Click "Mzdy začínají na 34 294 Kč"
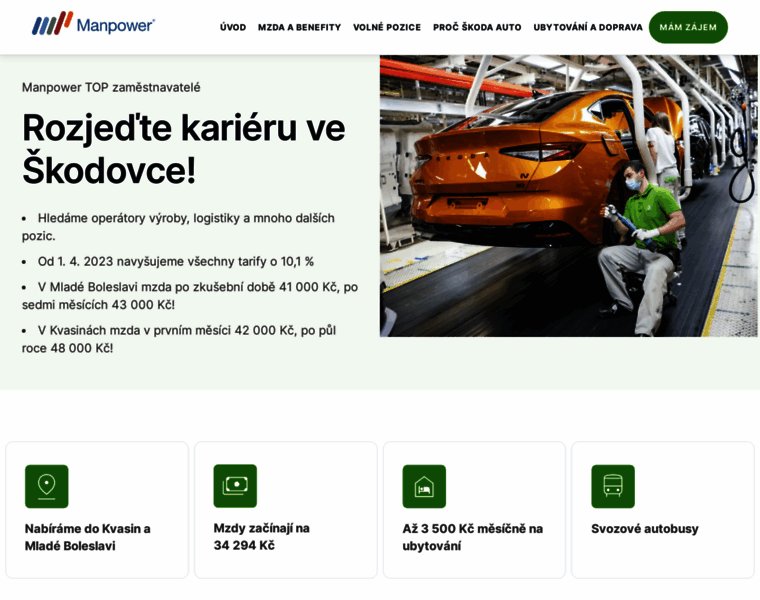 click(262, 537)
